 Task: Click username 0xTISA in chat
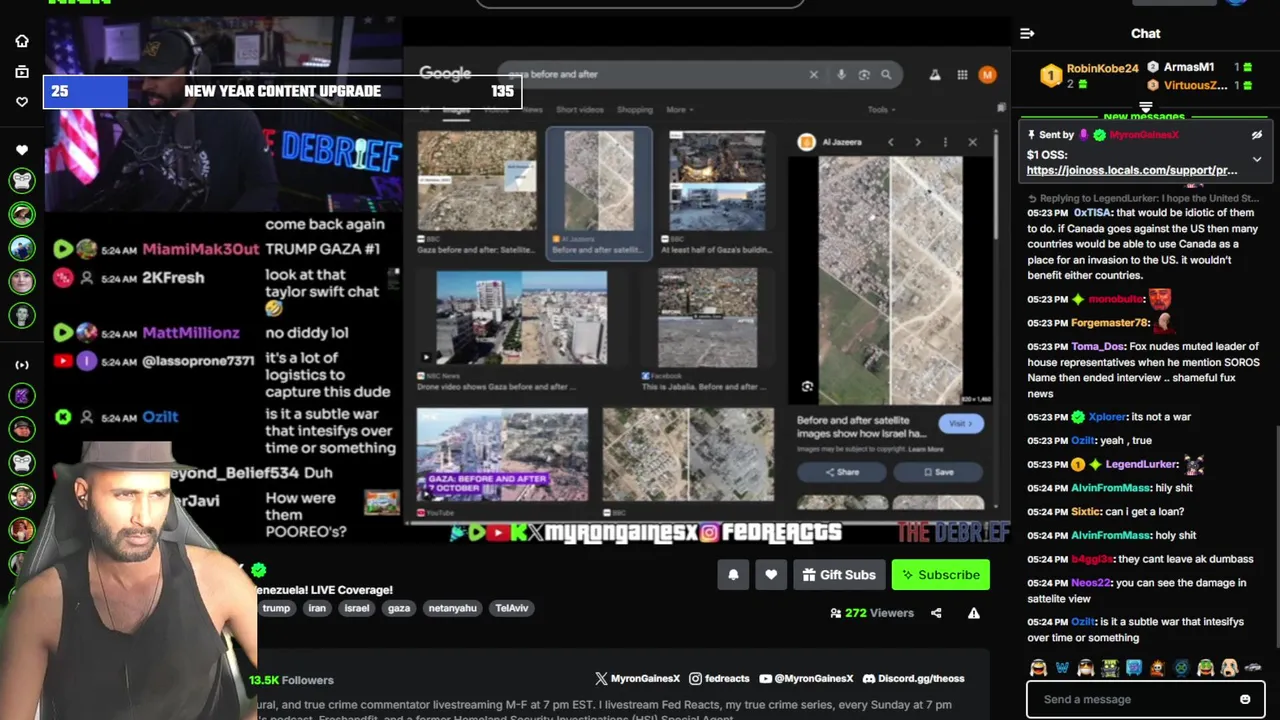[x=1092, y=212]
